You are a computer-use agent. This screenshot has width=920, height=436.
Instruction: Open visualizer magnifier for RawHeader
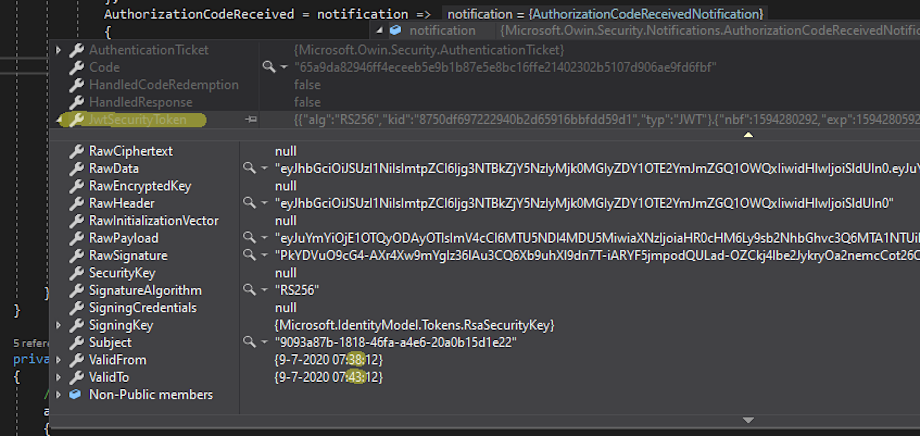(x=249, y=203)
